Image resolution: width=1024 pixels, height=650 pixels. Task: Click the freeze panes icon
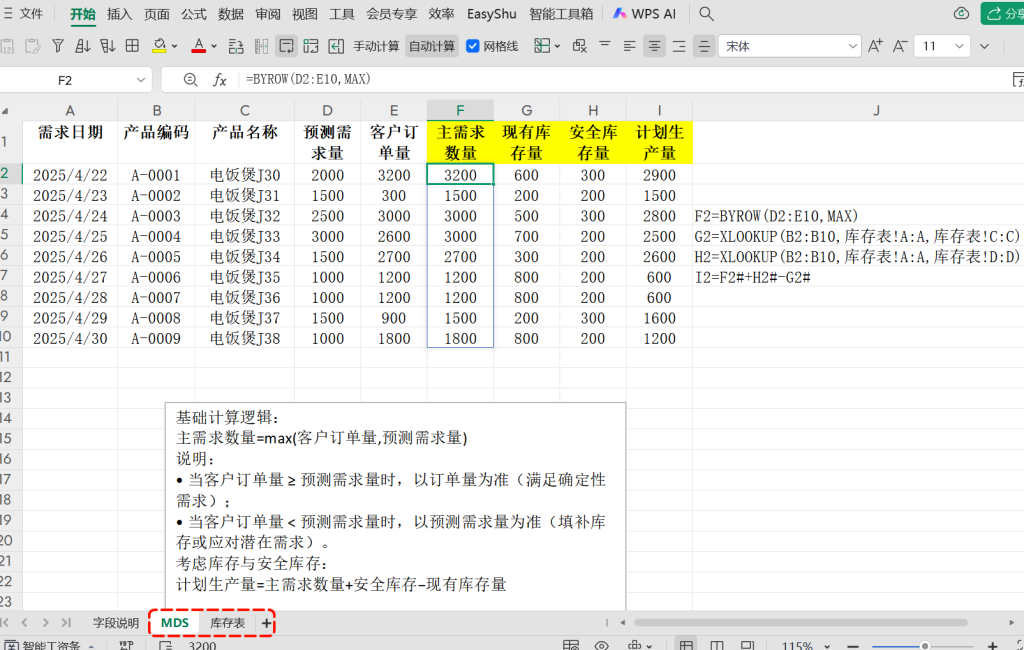pyautogui.click(x=311, y=46)
